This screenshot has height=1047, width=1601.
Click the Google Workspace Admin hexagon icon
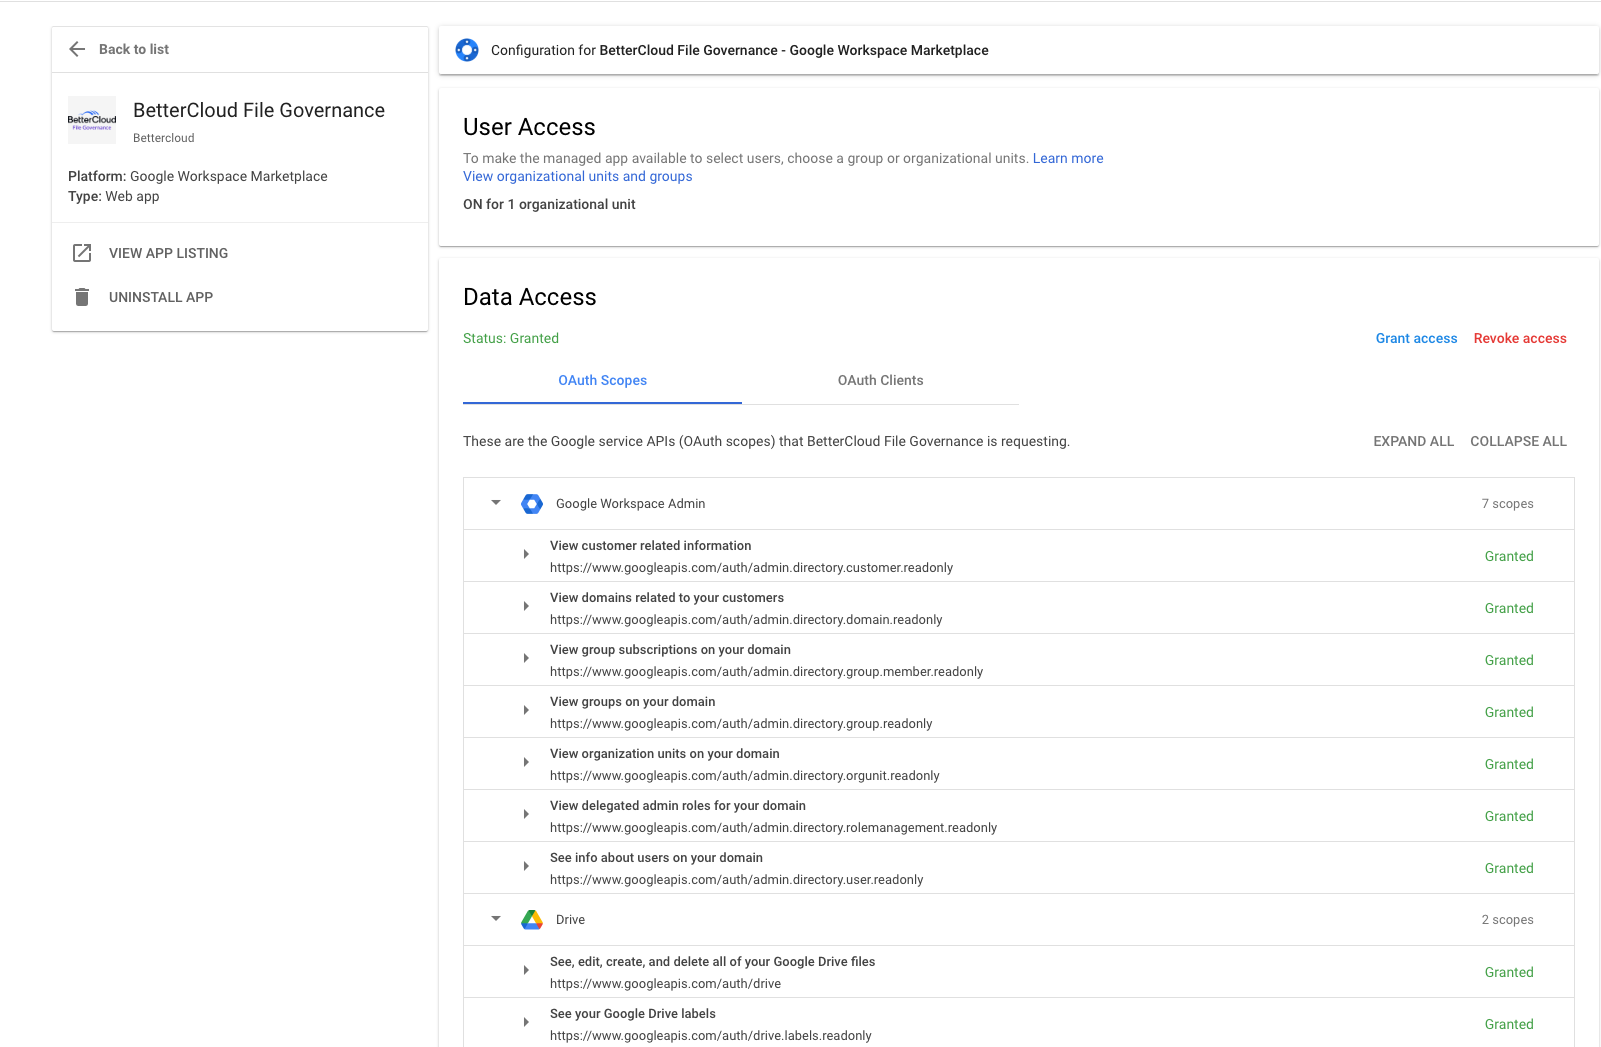pyautogui.click(x=532, y=504)
